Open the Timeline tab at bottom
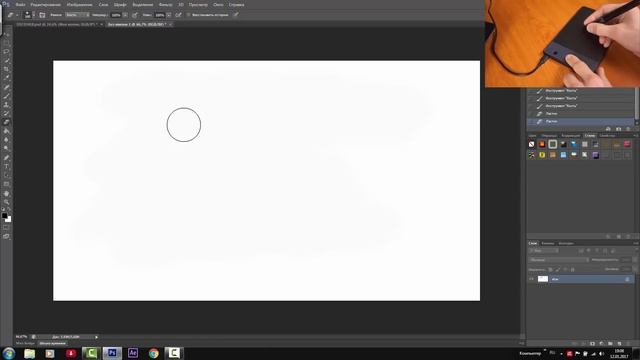Image resolution: width=640 pixels, height=360 pixels. [53, 344]
